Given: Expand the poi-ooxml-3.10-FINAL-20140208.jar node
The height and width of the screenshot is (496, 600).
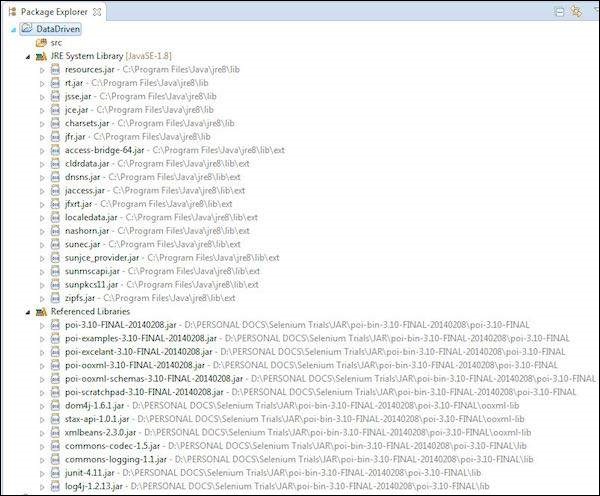Looking at the screenshot, I should pos(42,366).
